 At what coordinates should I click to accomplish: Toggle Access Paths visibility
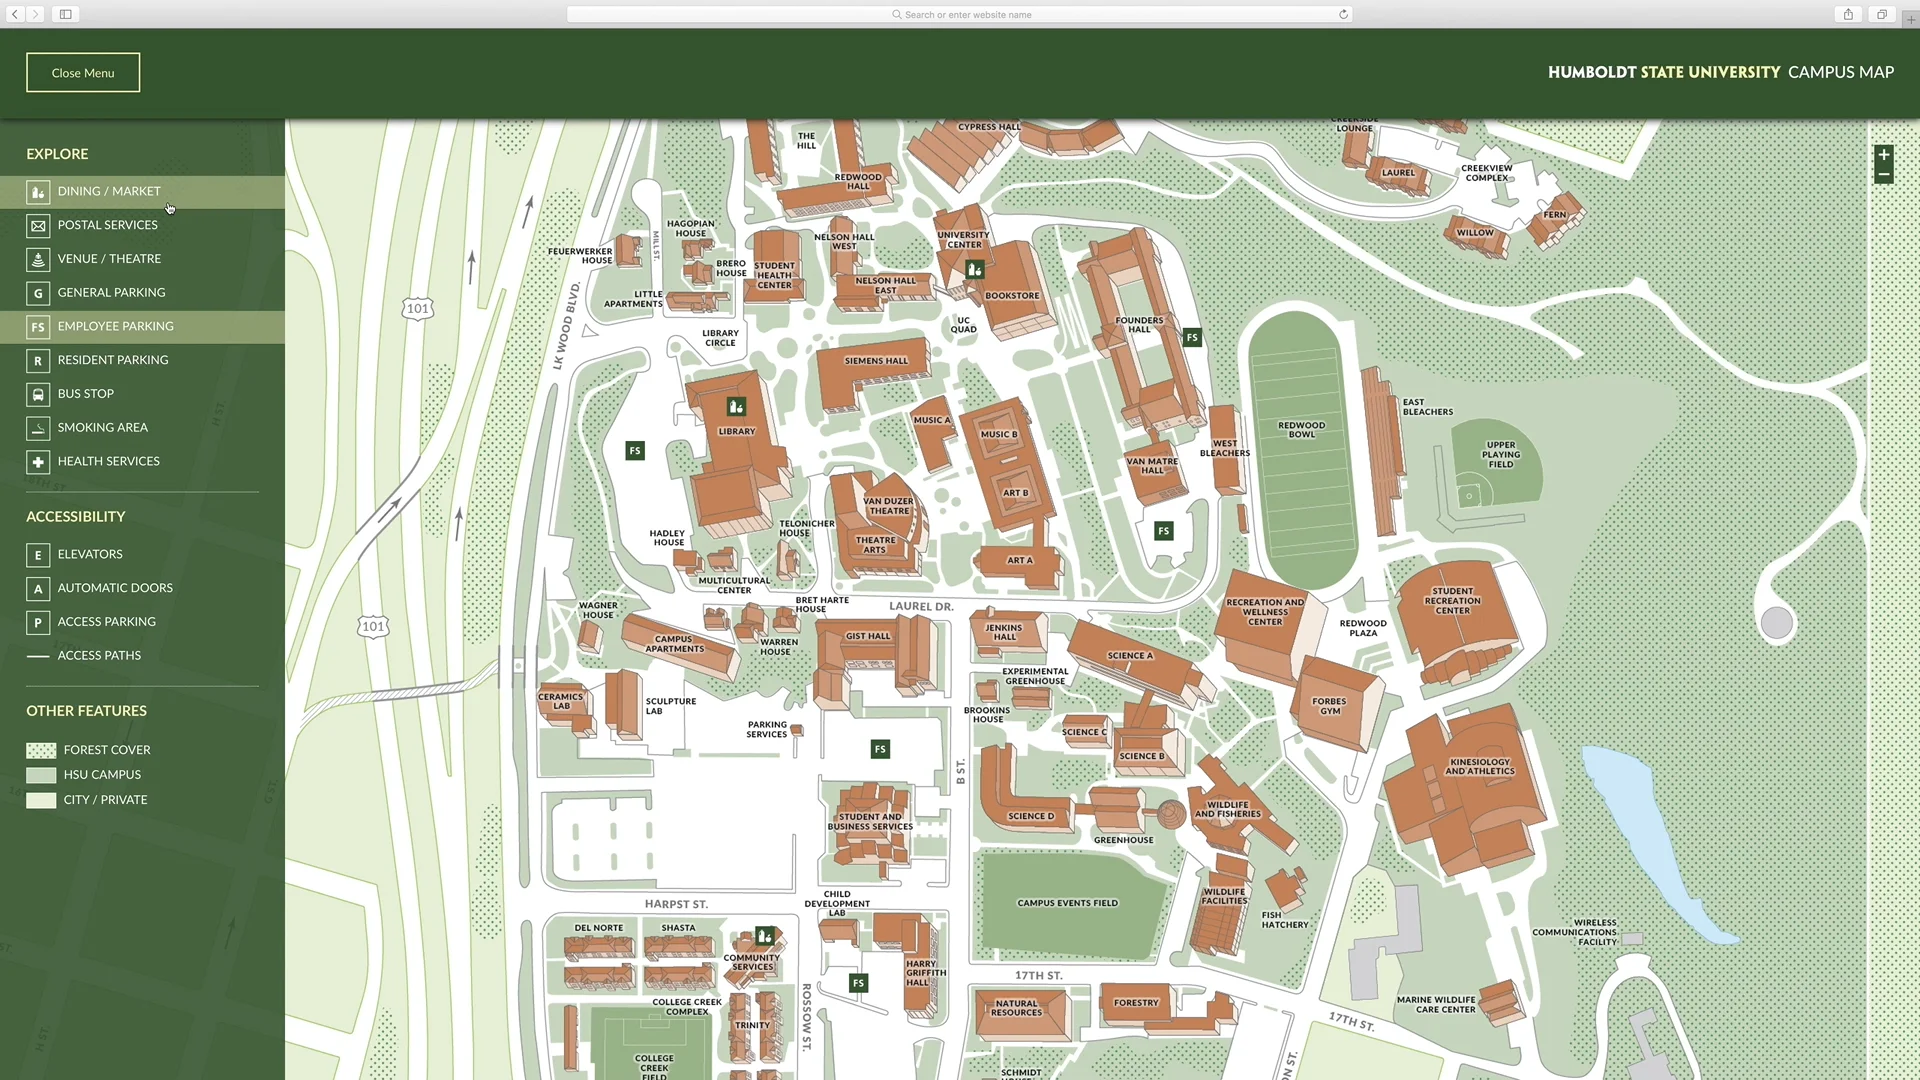(38, 656)
